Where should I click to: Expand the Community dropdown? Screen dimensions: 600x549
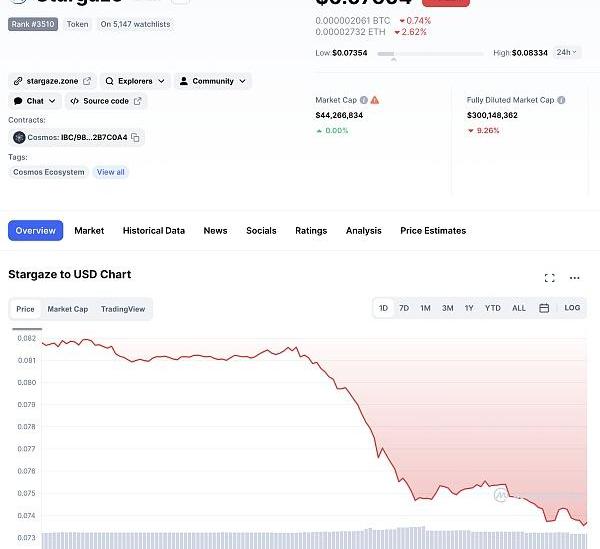pyautogui.click(x=213, y=81)
